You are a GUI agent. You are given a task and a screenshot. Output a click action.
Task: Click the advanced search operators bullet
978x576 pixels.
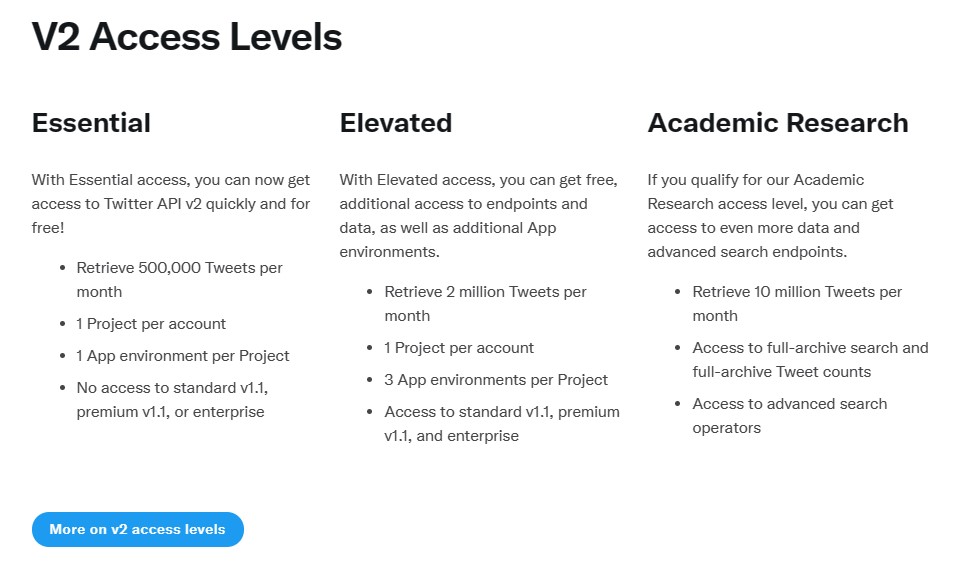point(789,415)
